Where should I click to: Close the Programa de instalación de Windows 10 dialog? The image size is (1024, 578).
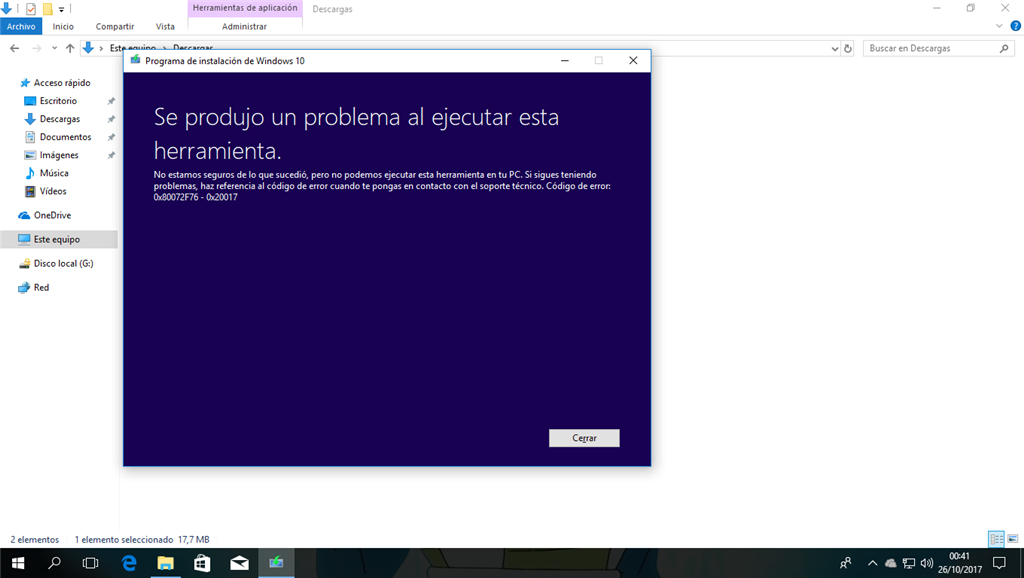[633, 61]
